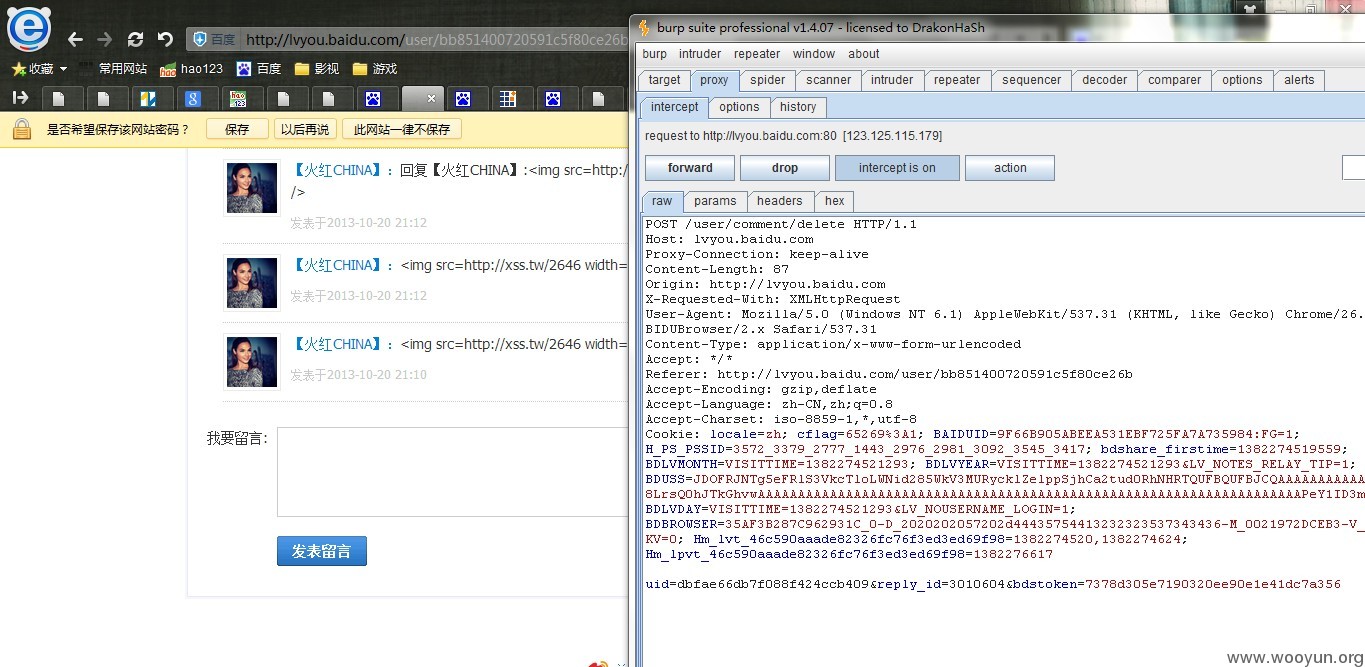Click the POST /user/comment/delete request line
This screenshot has height=667, width=1365.
pos(781,224)
